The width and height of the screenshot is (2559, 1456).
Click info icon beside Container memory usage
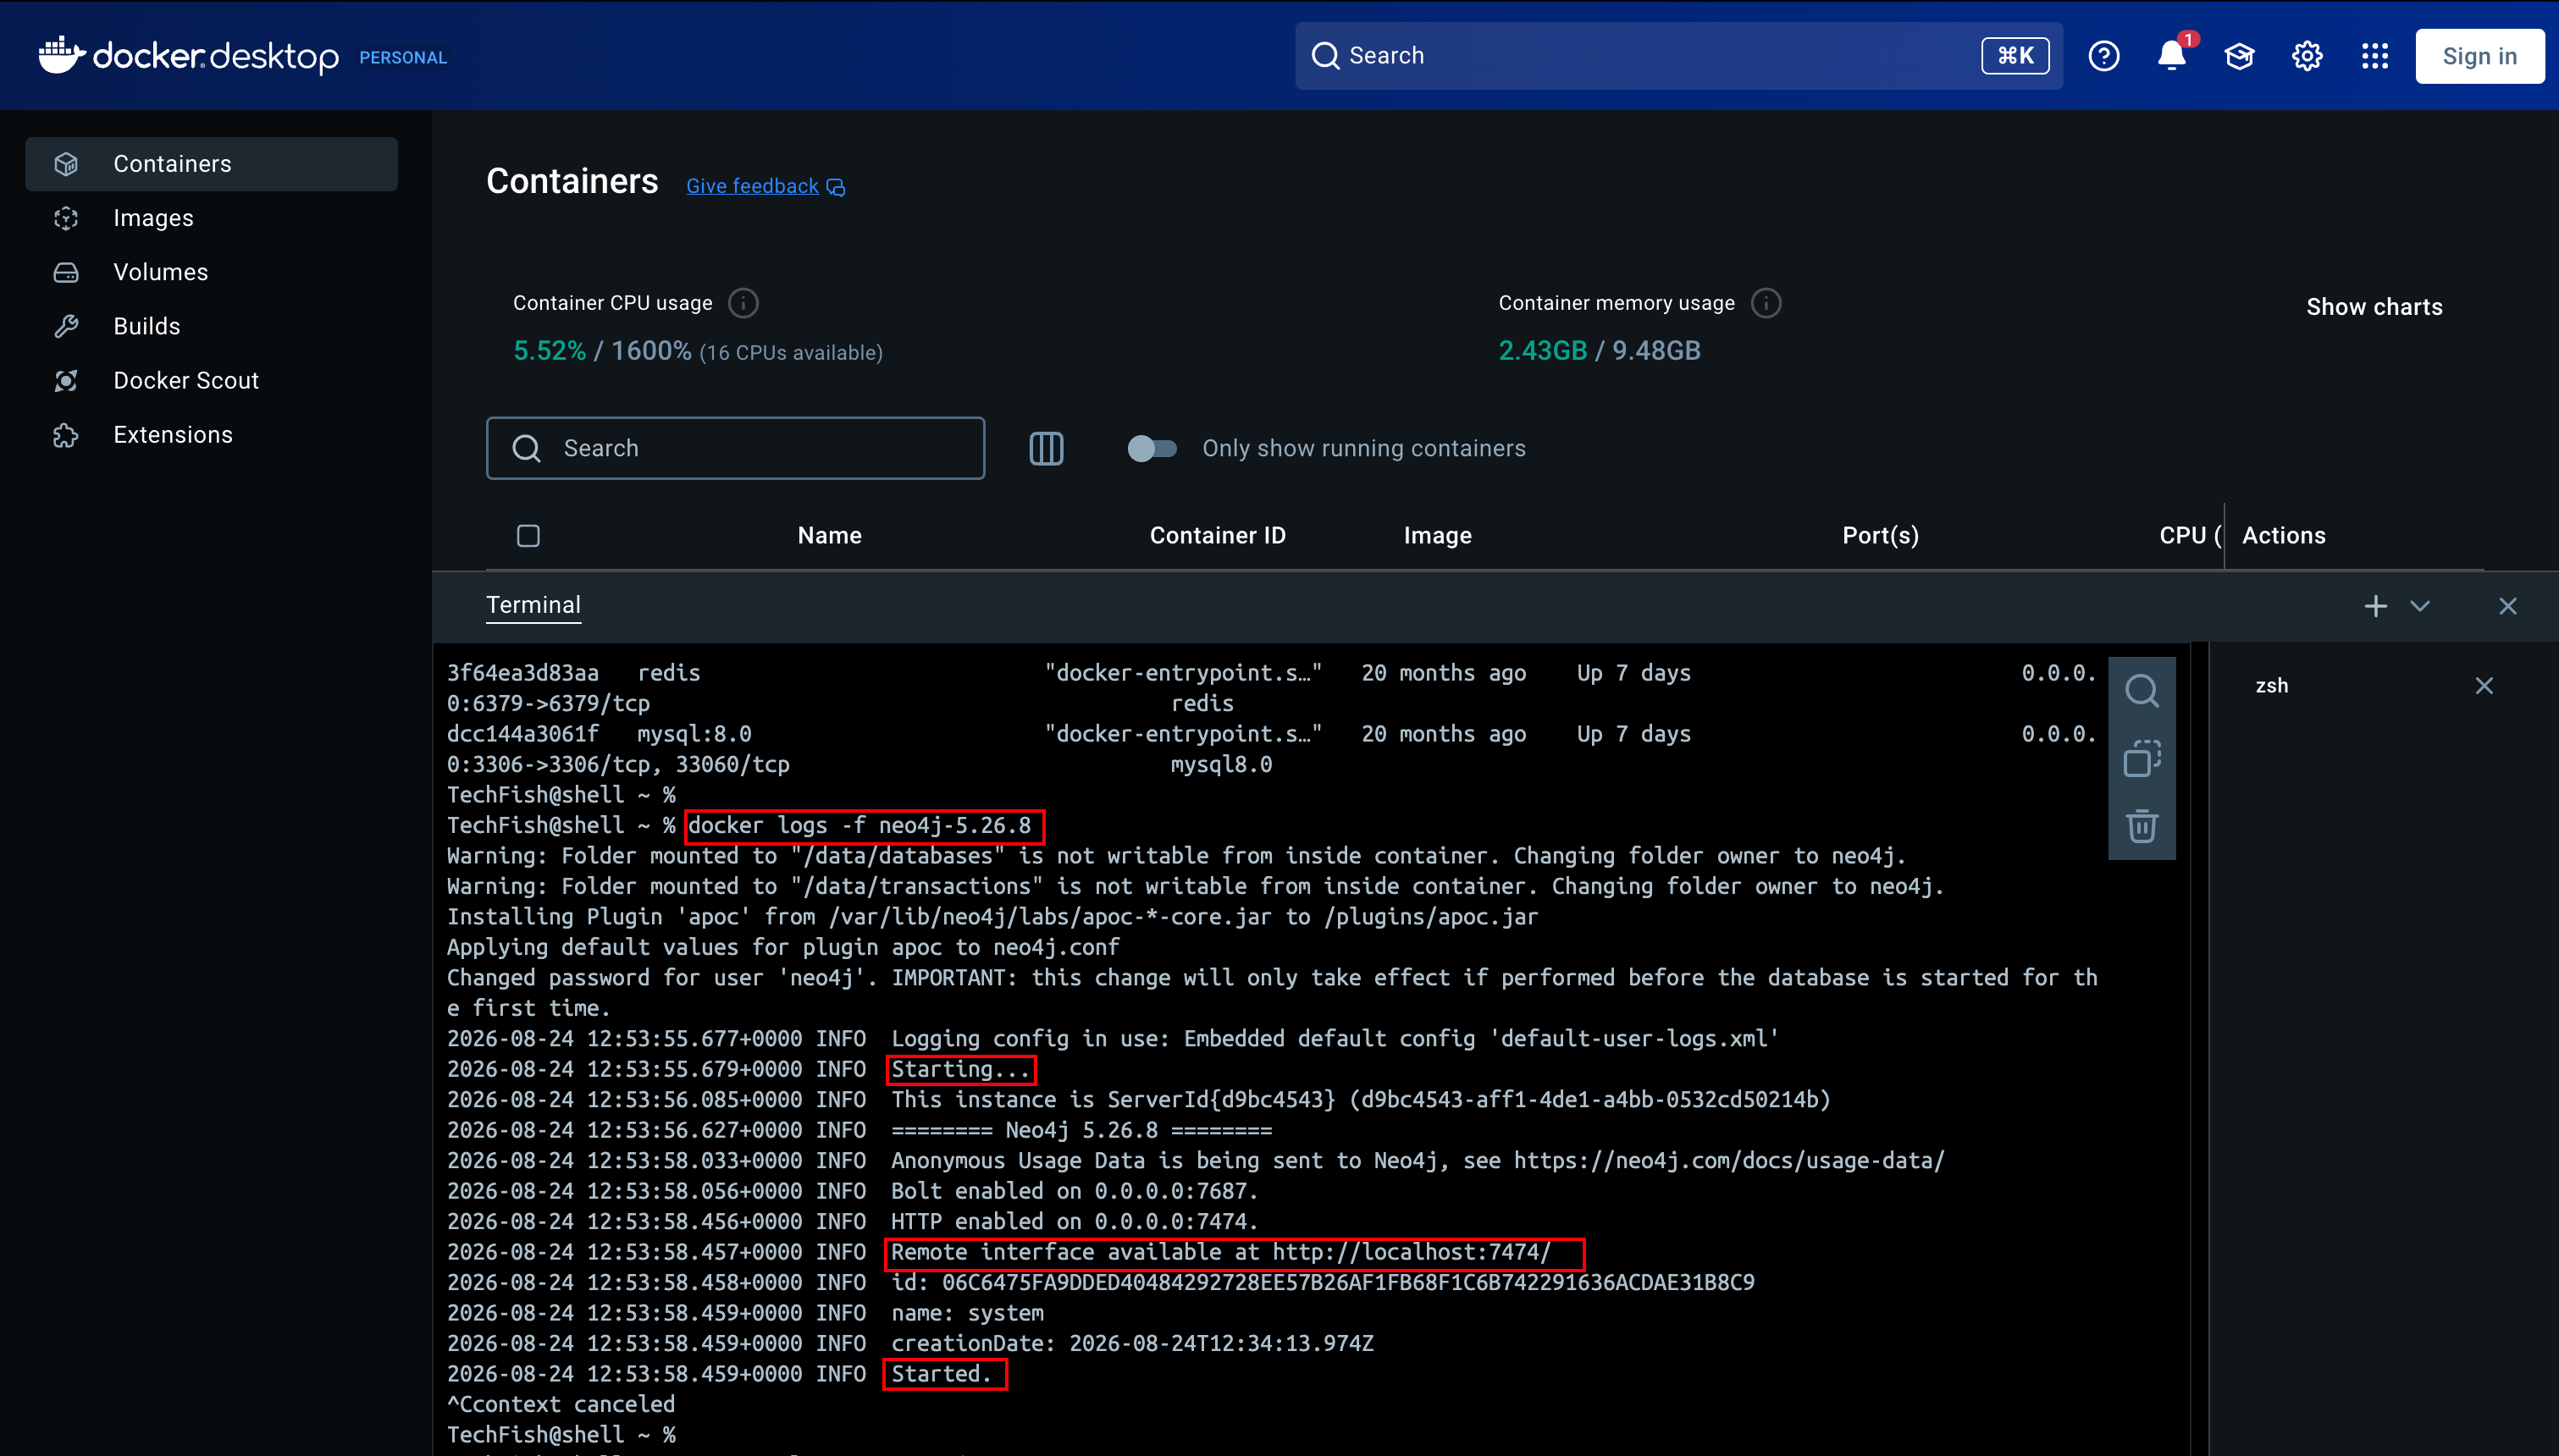(x=1766, y=303)
